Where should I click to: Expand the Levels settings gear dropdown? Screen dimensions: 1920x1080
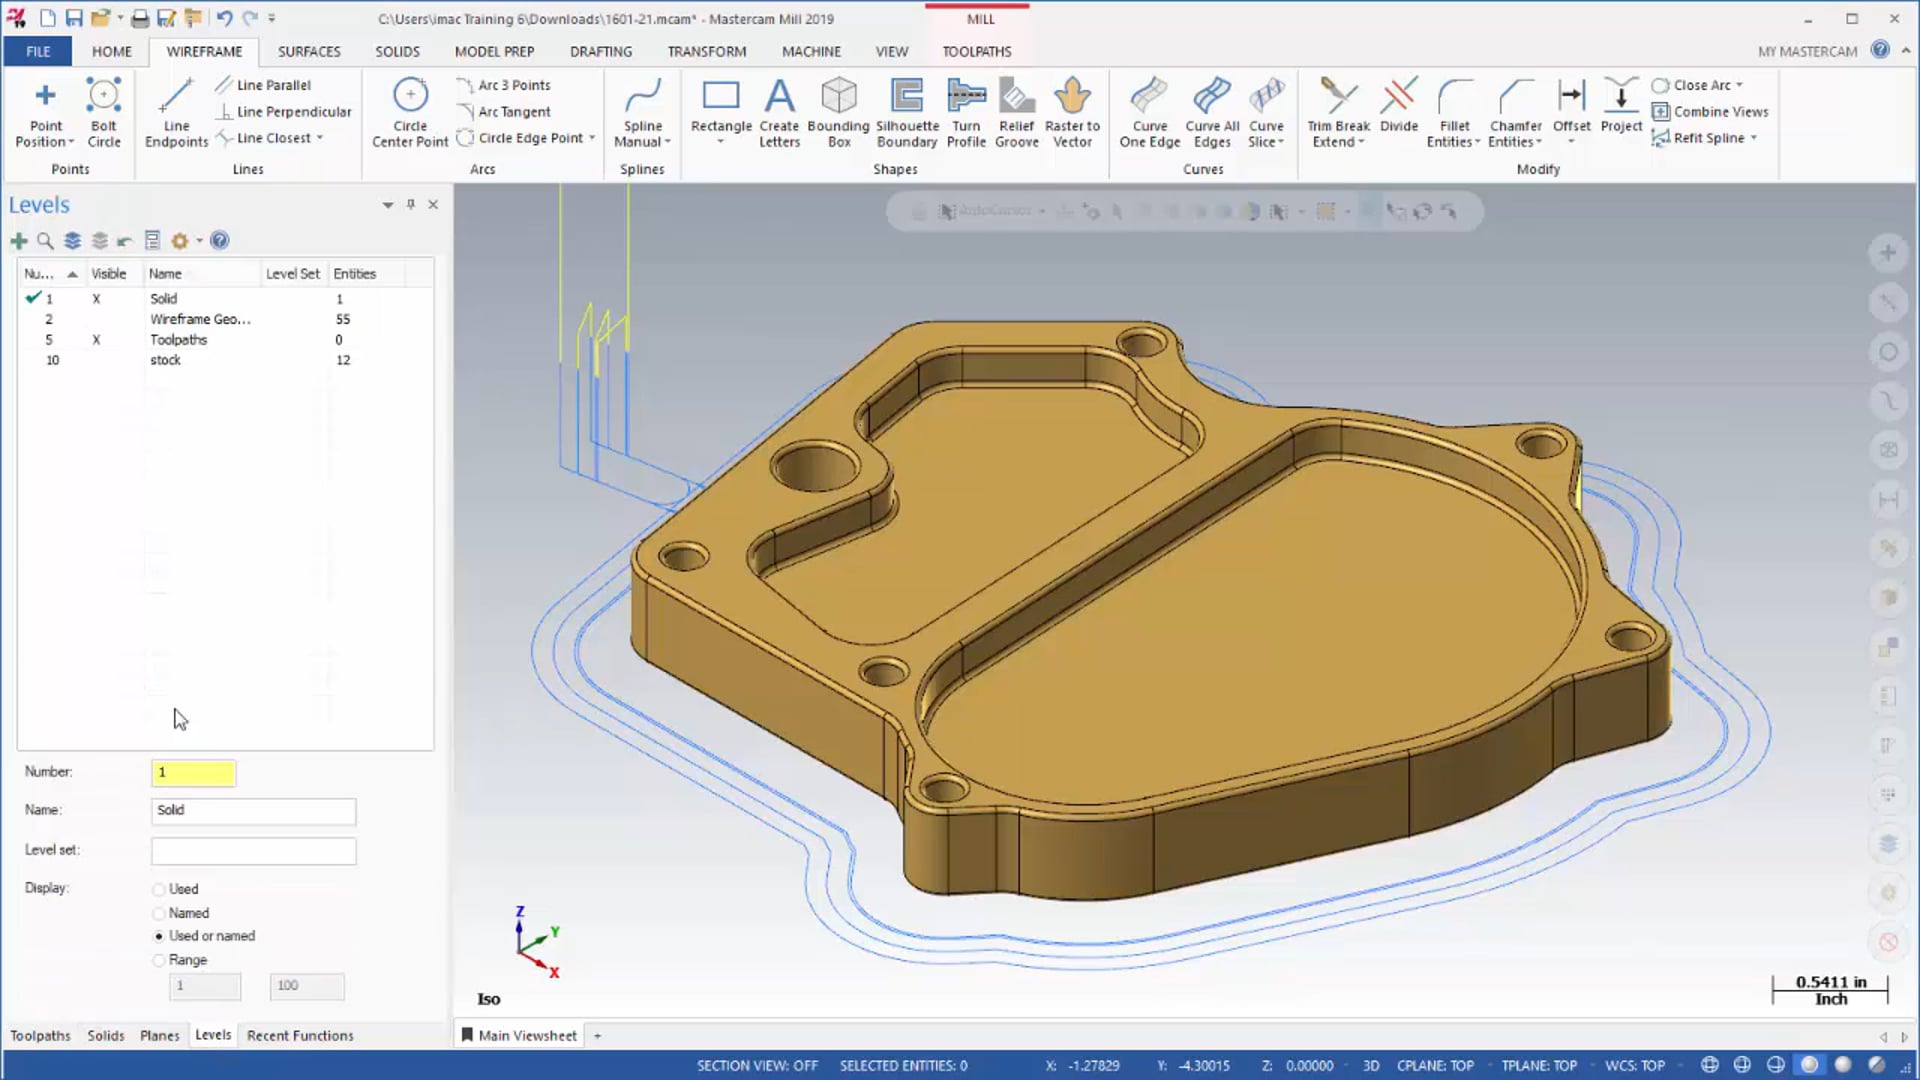(x=199, y=241)
